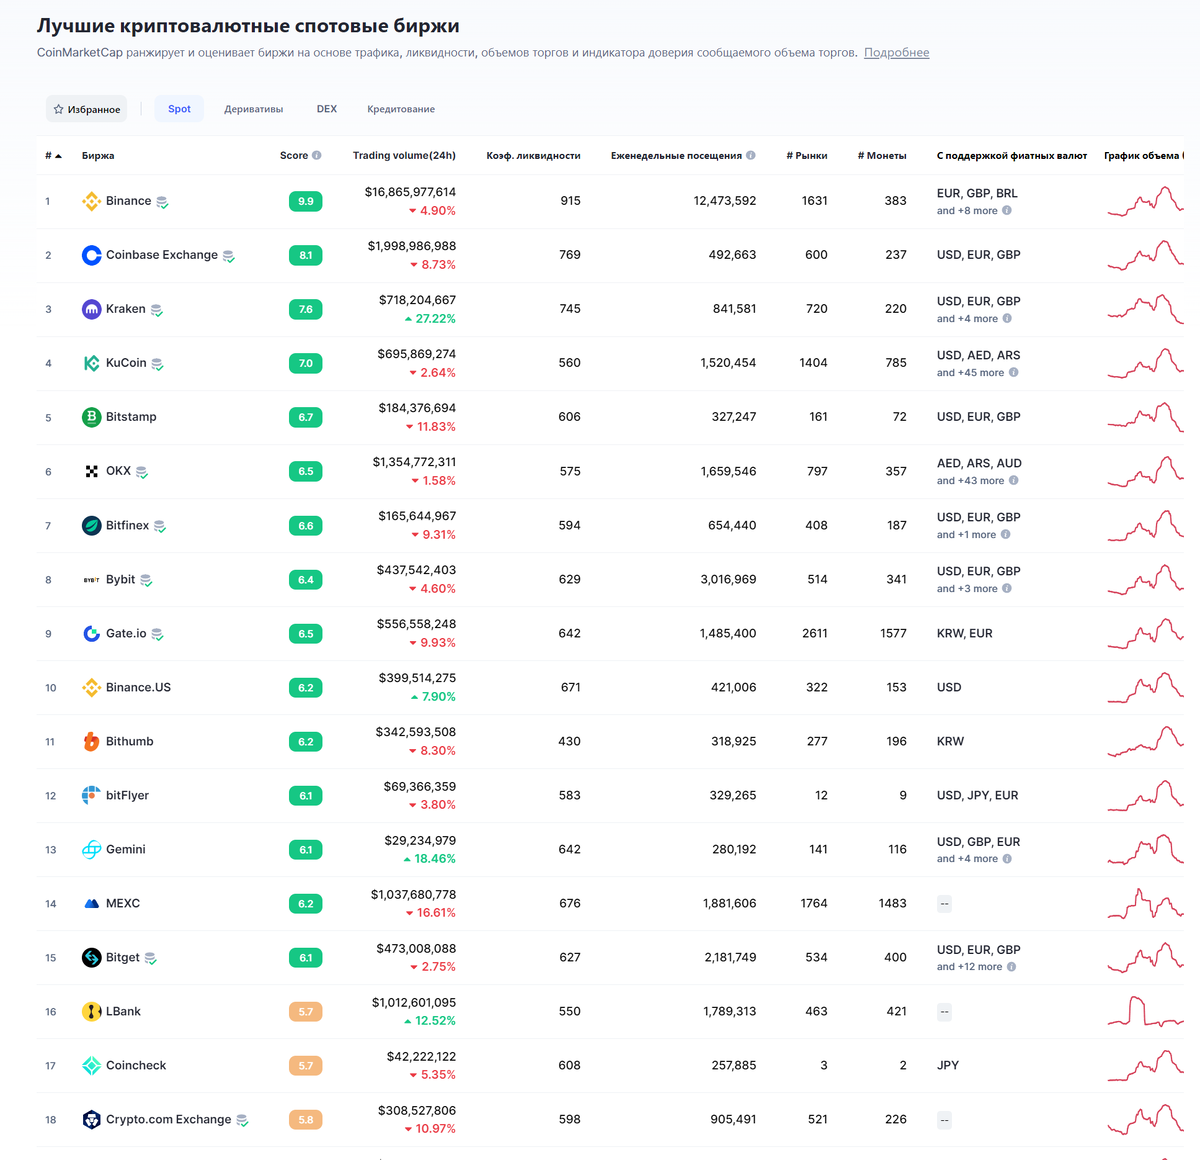Click the Bithumb exchange name
The image size is (1200, 1160).
click(130, 741)
